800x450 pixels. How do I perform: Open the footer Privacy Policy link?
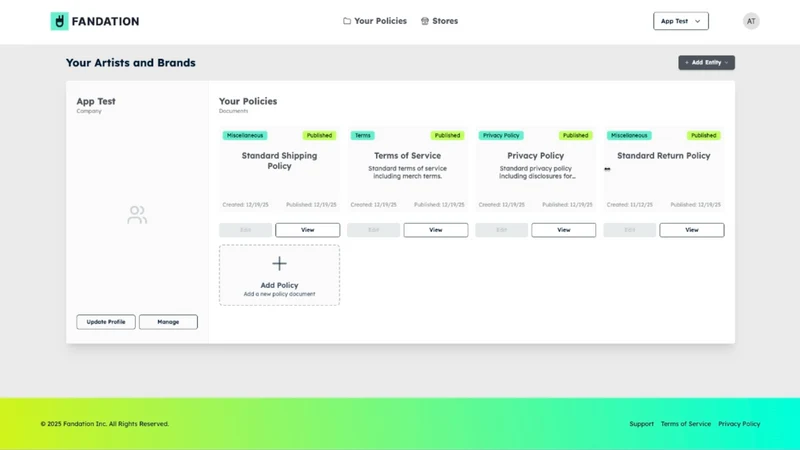click(x=739, y=424)
